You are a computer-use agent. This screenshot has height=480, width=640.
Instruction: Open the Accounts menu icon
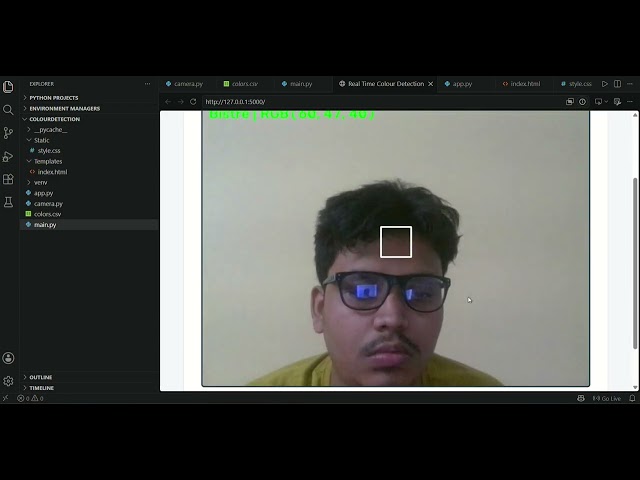coord(8,358)
